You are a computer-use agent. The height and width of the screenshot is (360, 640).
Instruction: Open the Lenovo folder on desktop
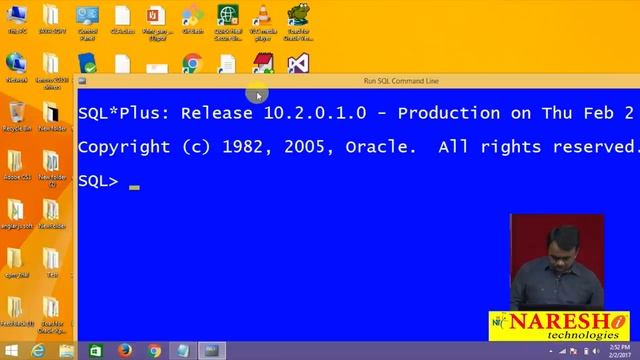[52, 71]
